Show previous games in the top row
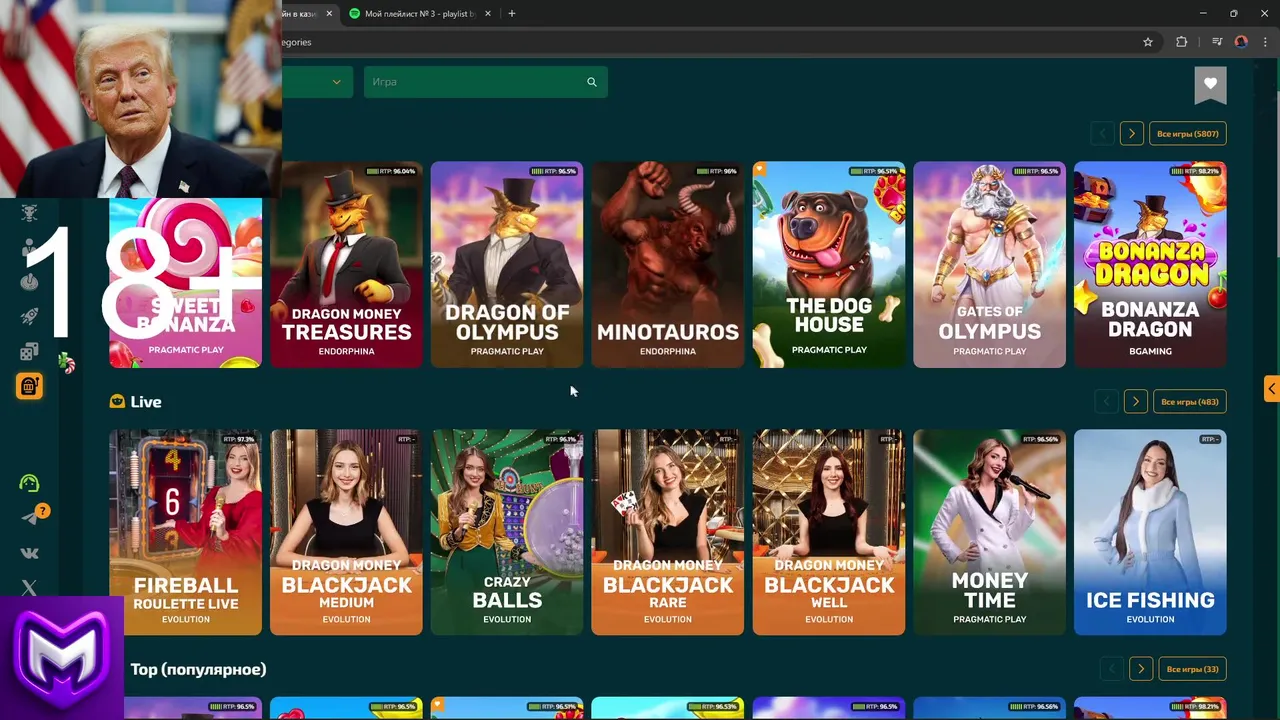The image size is (1280, 720). click(1102, 134)
